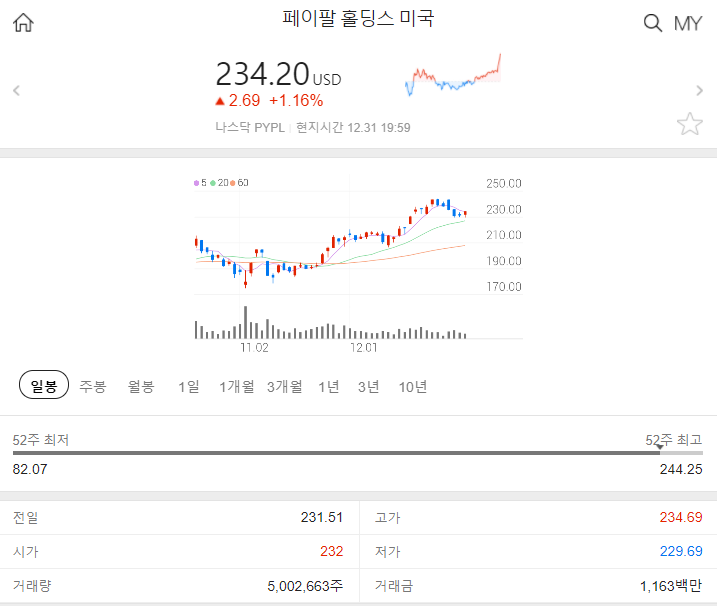Screen dimensions: 717x606
Task: Add PayPal to favorites with star icon
Action: pos(689,124)
